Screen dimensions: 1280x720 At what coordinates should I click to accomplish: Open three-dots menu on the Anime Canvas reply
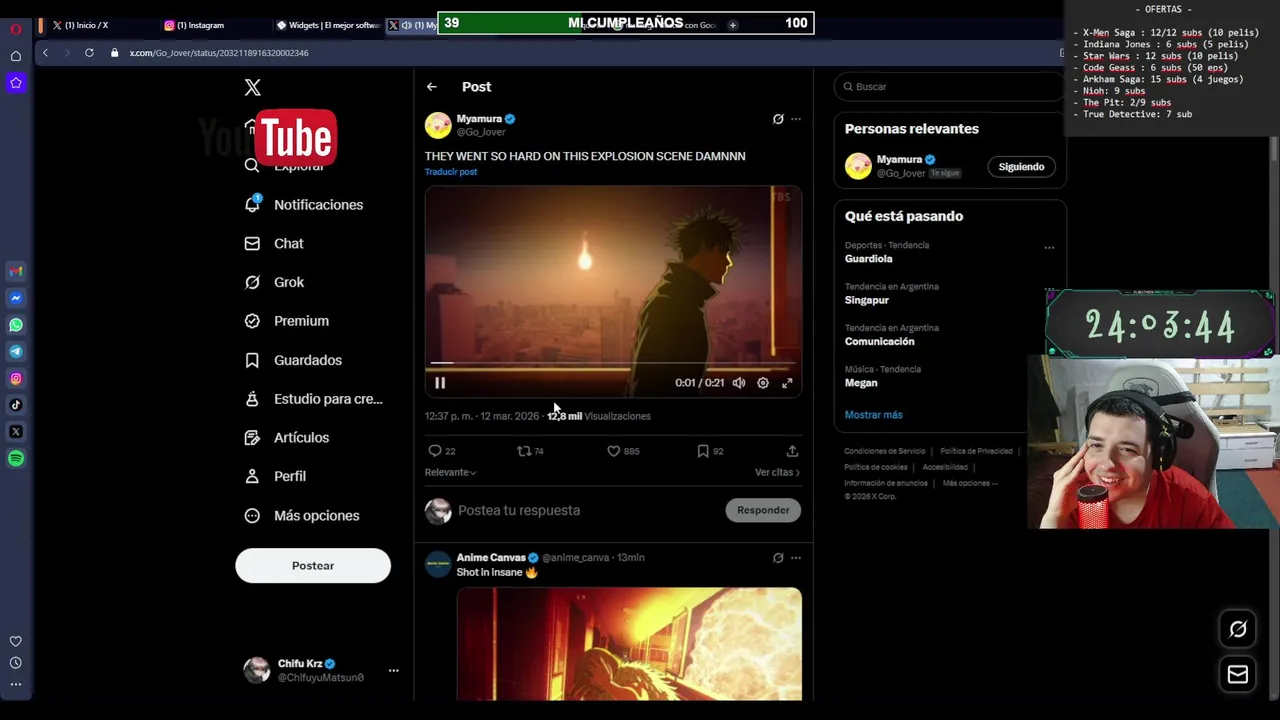point(796,558)
